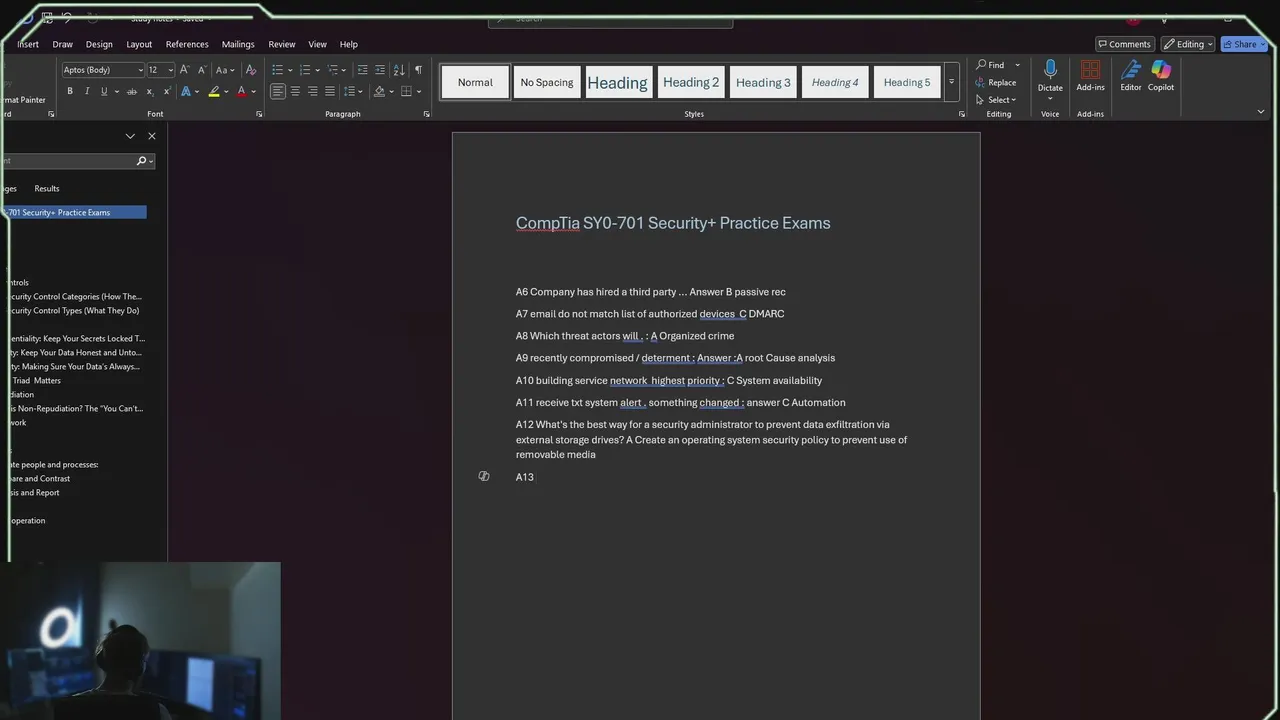Open the Mailings tab
The height and width of the screenshot is (720, 1280).
238,44
